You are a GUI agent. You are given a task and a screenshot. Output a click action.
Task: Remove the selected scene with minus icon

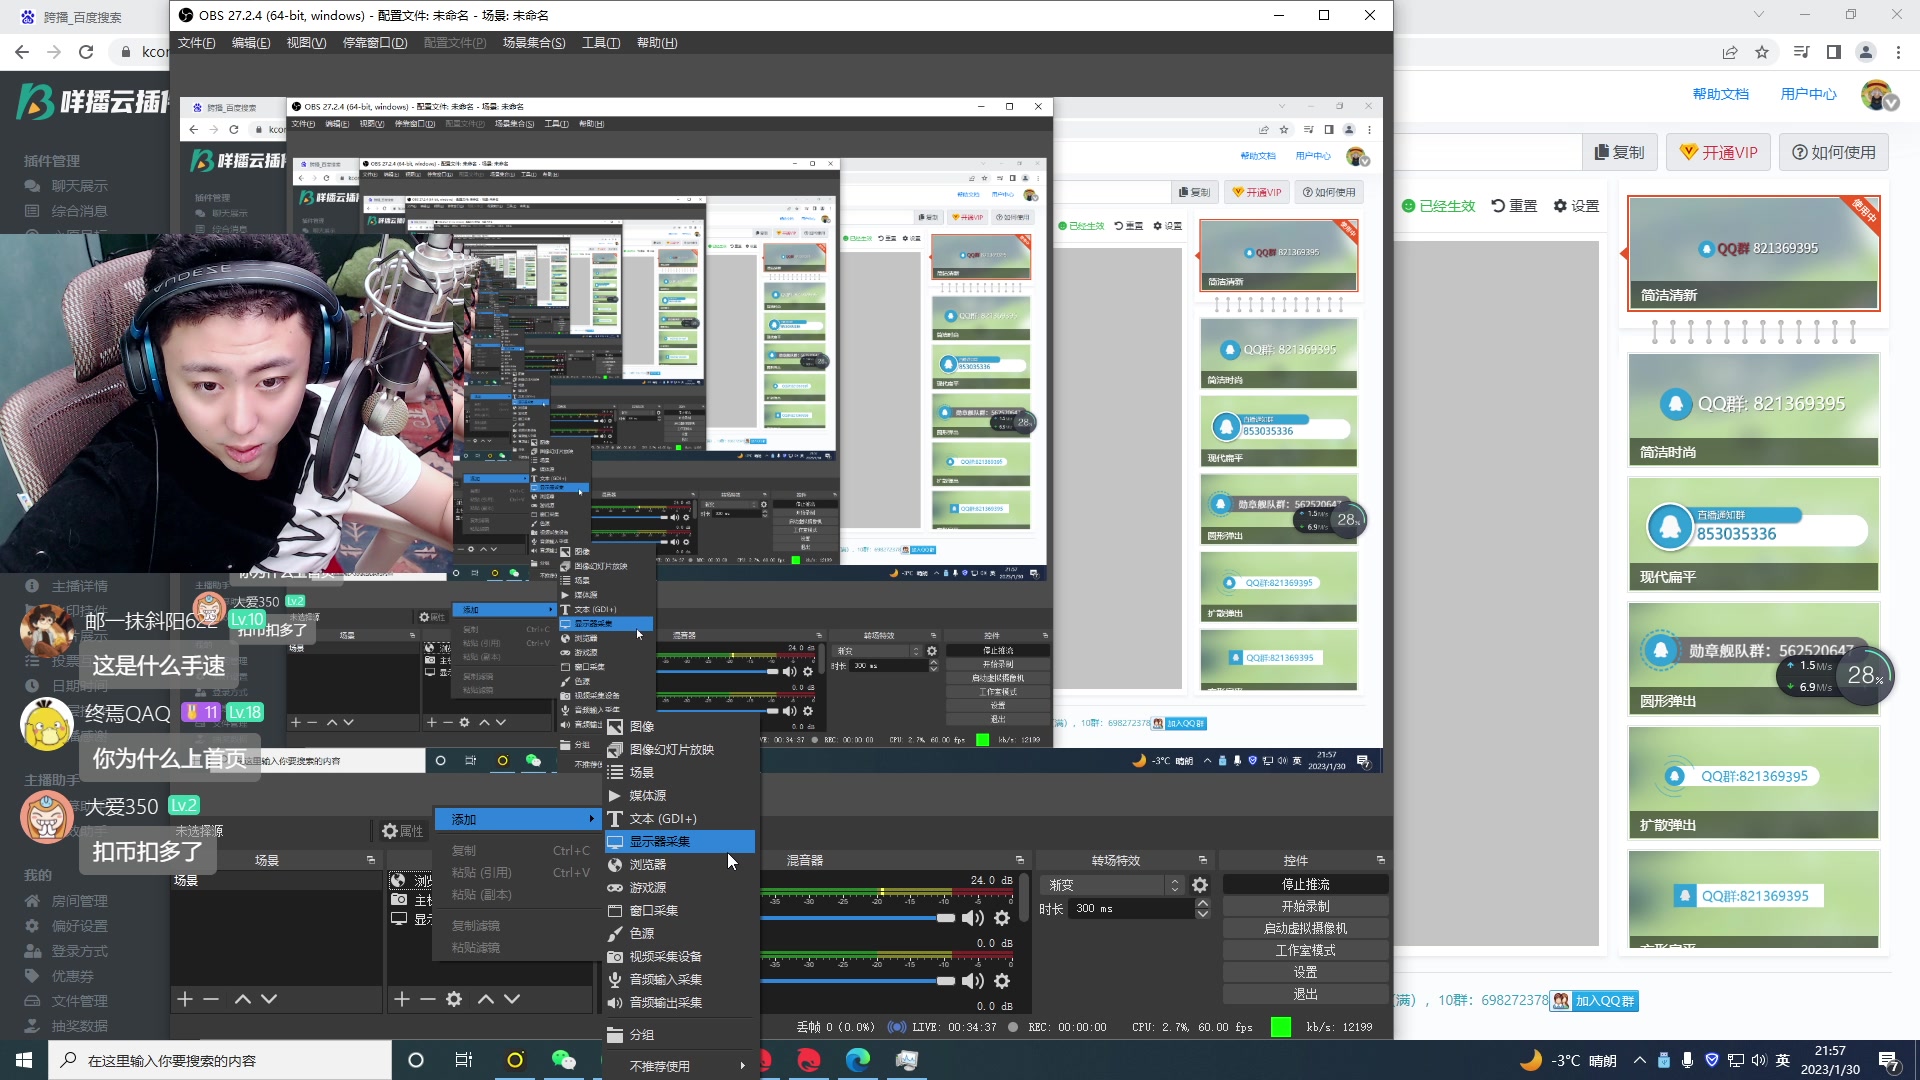(x=211, y=999)
